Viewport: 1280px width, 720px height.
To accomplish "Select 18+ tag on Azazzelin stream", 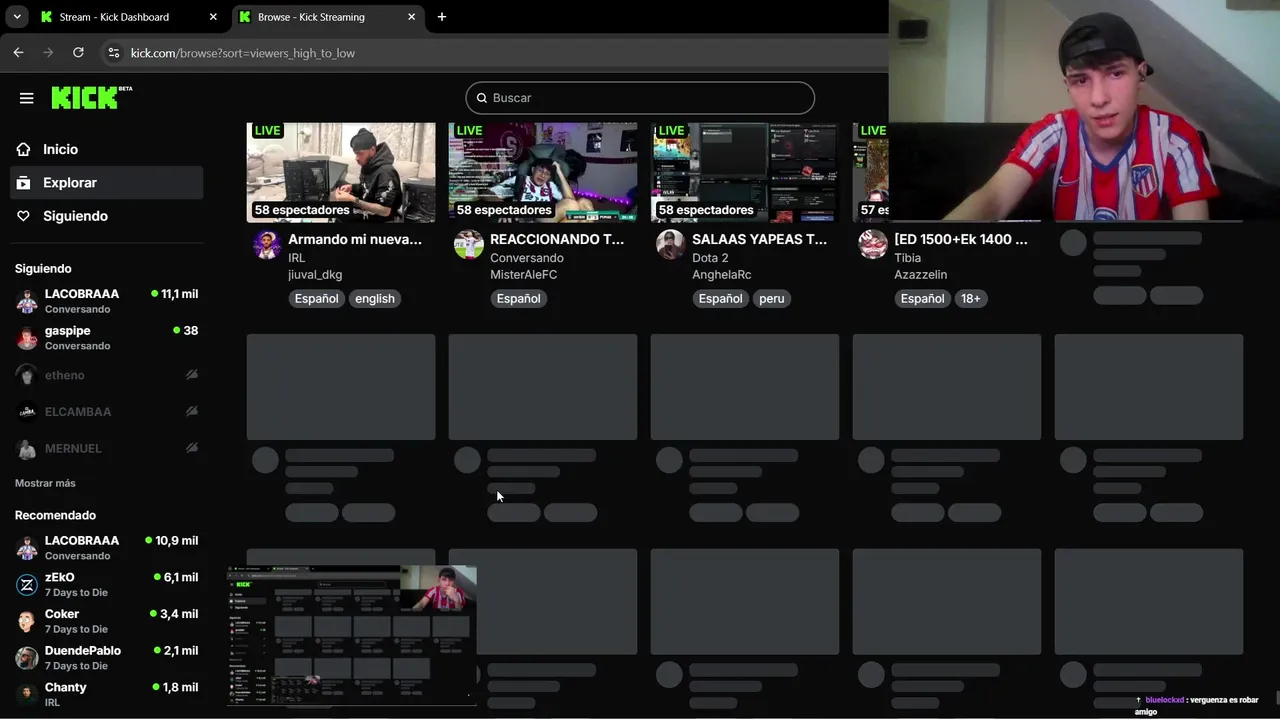I will click(971, 298).
